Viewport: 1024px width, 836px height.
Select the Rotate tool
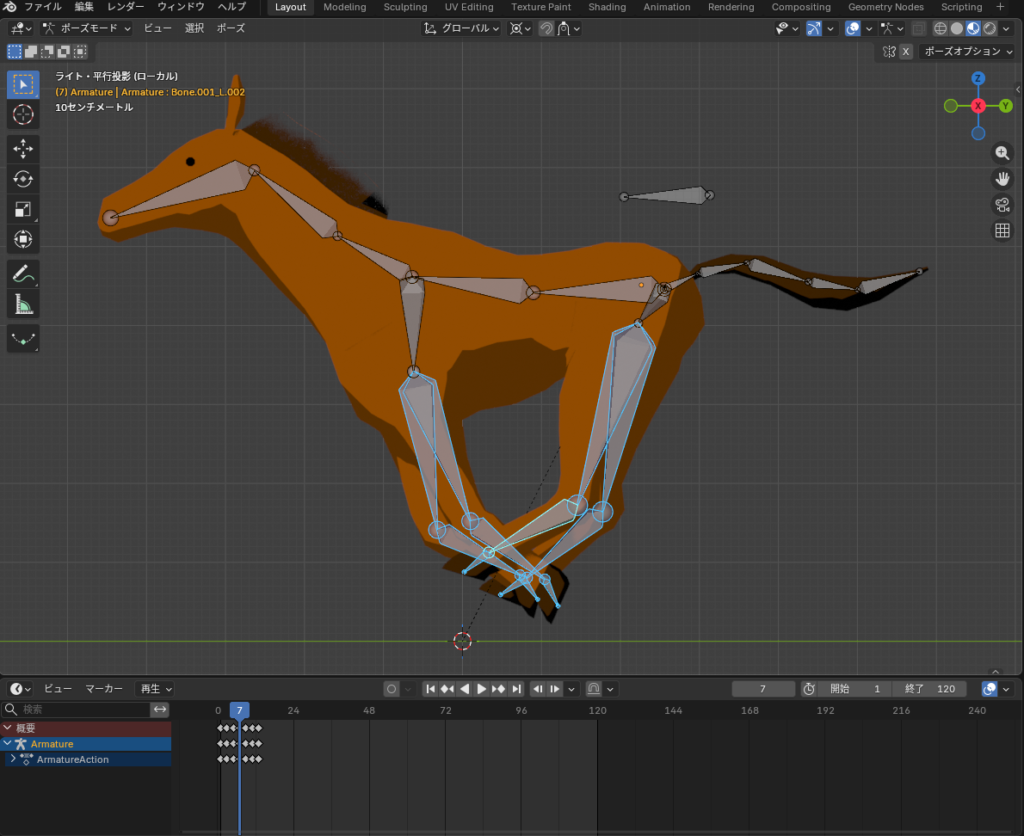[x=23, y=179]
